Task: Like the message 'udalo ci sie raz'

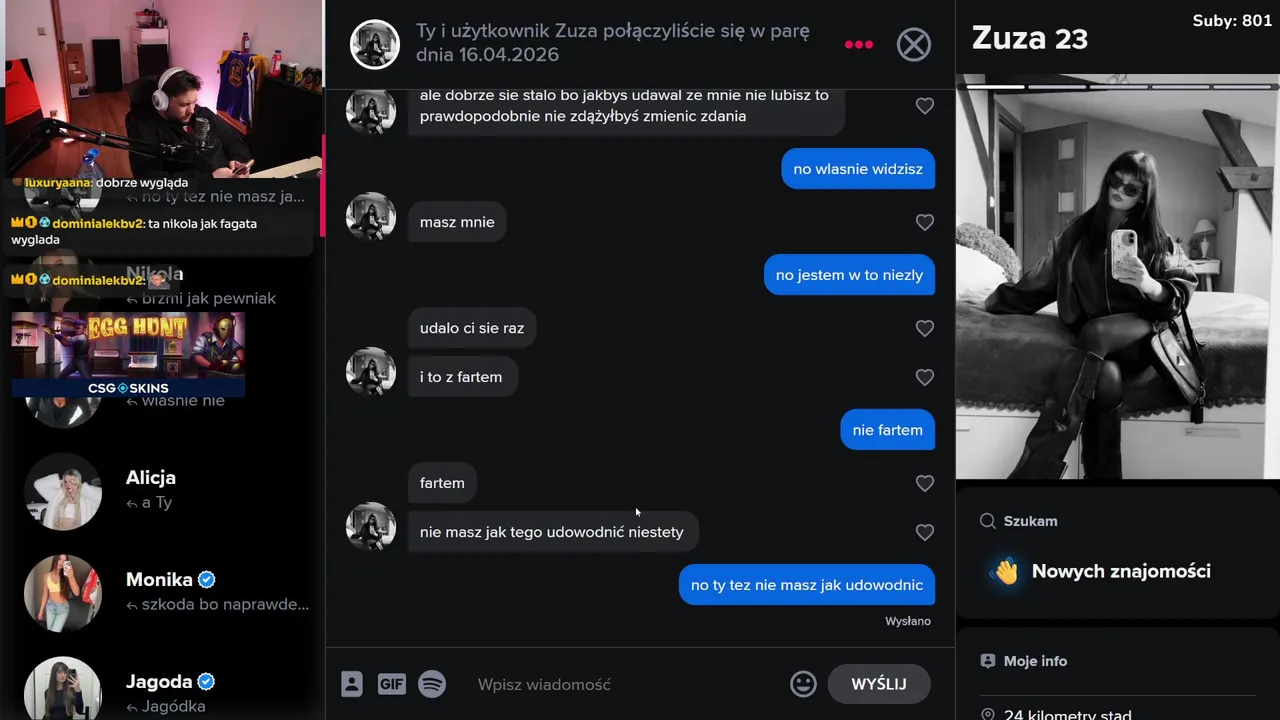Action: click(925, 328)
